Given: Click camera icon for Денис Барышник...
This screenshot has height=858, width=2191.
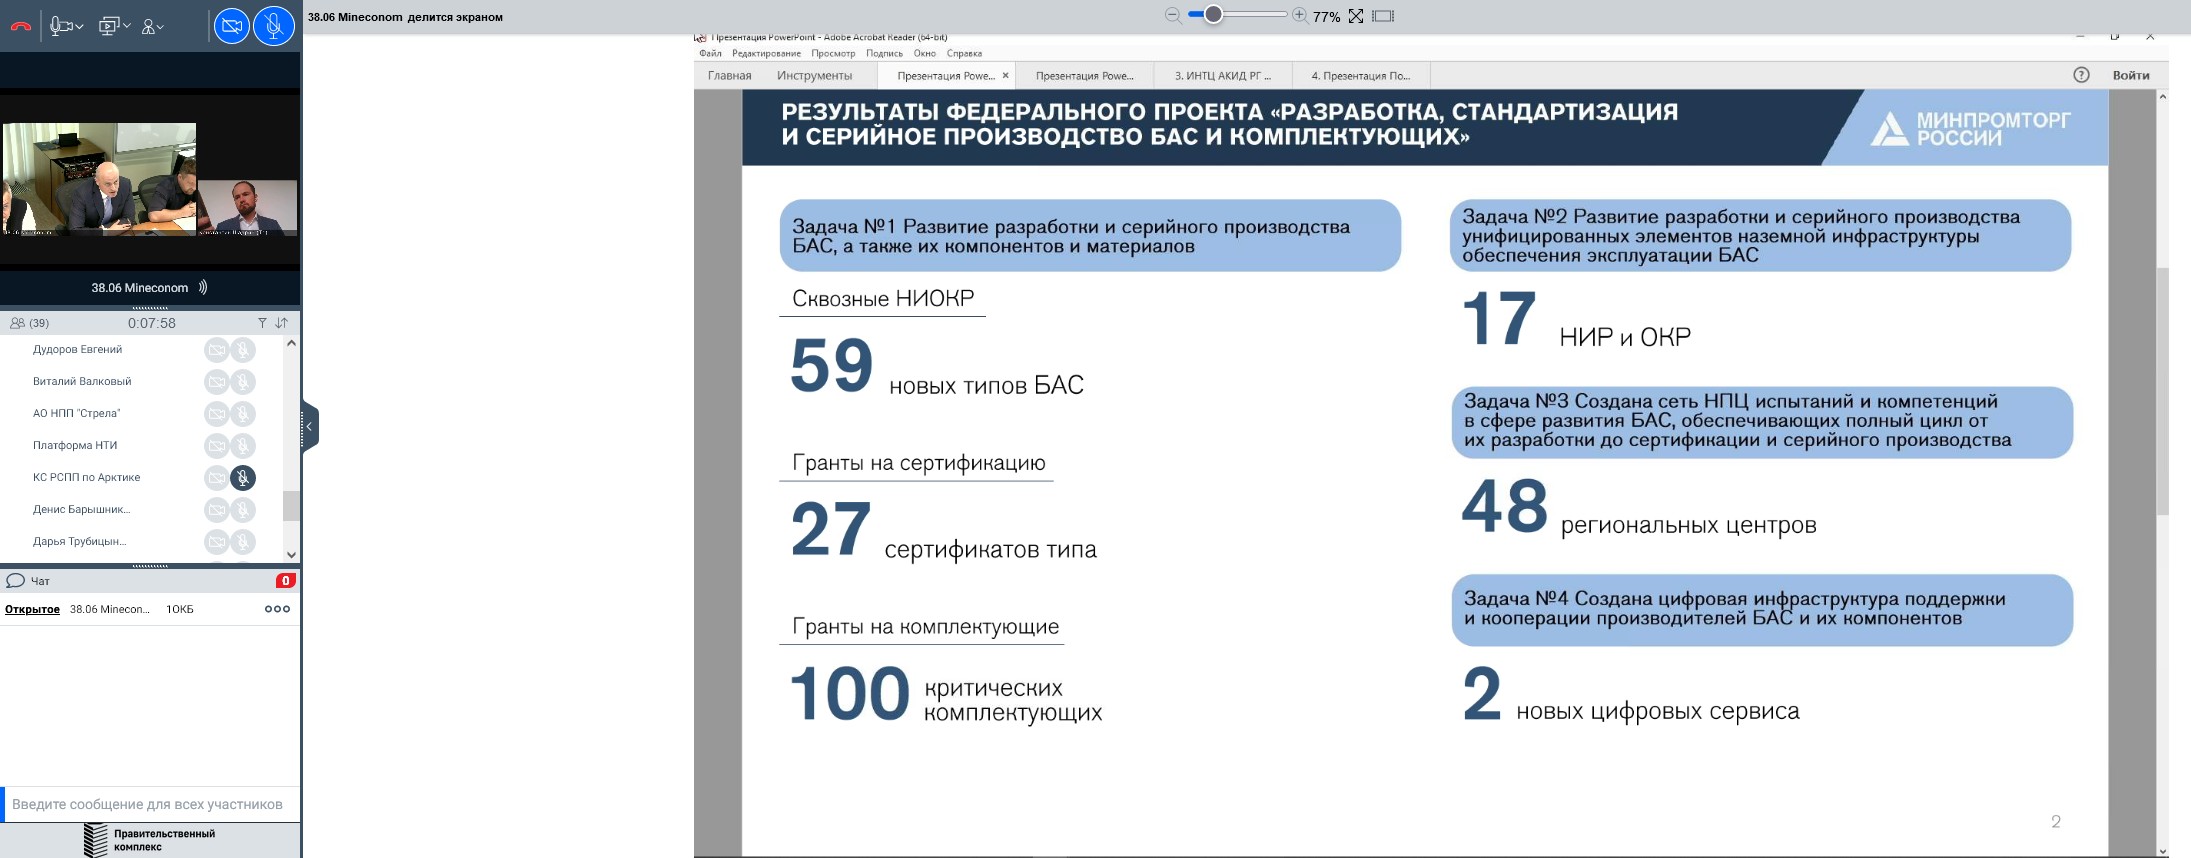Looking at the screenshot, I should tap(216, 510).
